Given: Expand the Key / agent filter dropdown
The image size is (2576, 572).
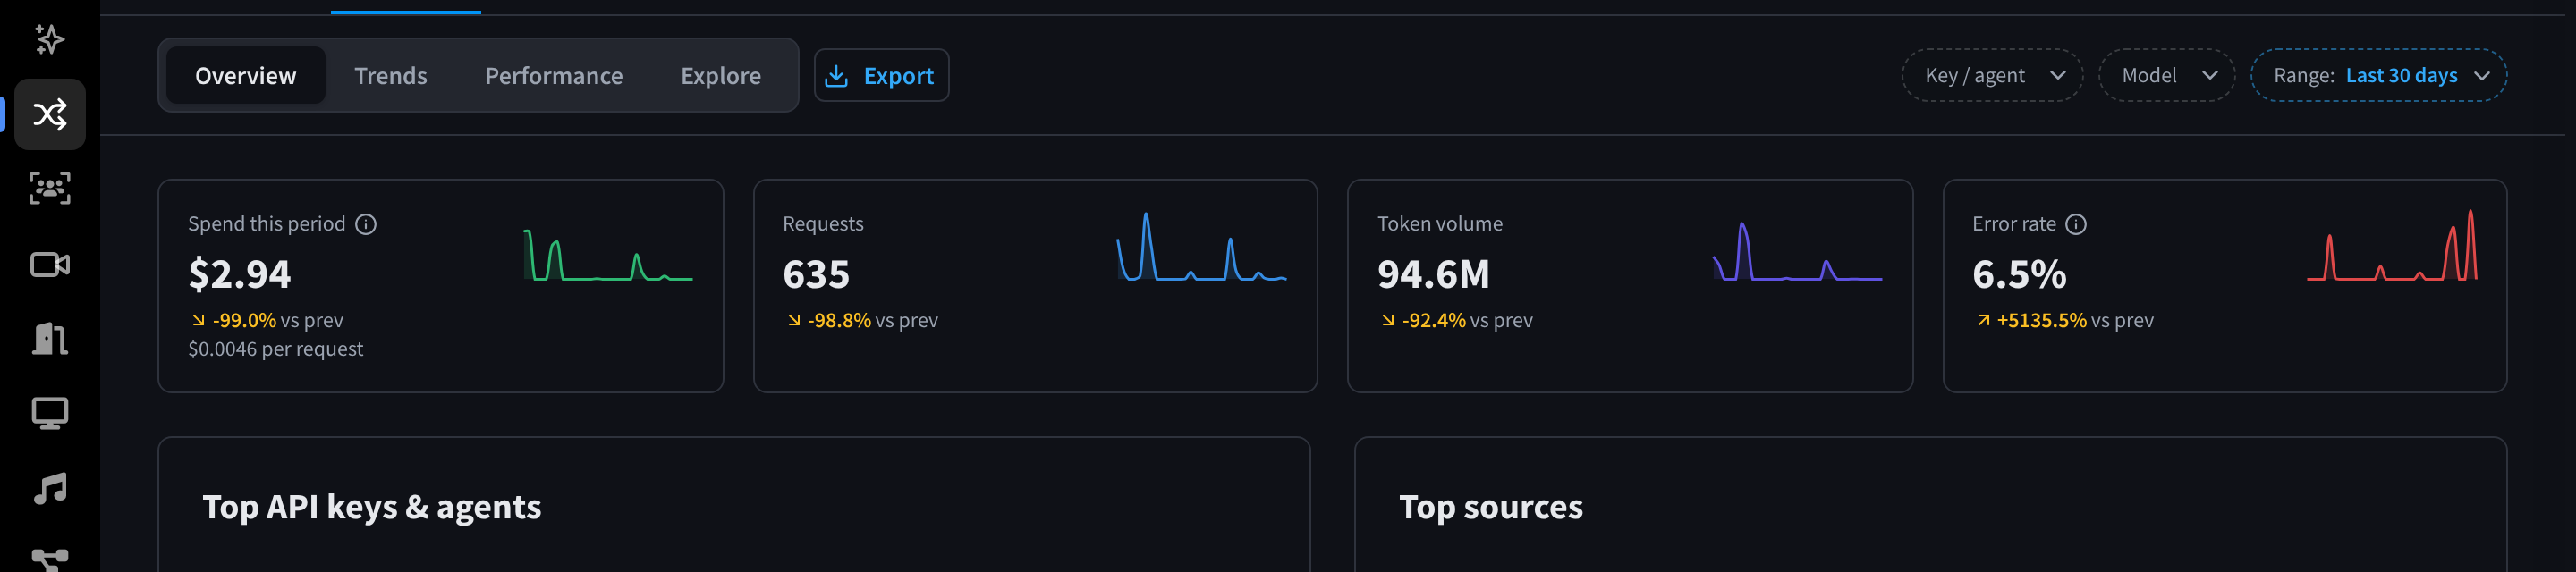Looking at the screenshot, I should pyautogui.click(x=1992, y=75).
